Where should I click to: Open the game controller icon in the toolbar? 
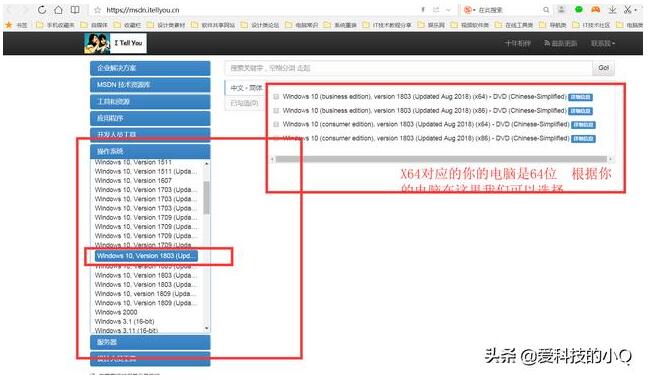(x=596, y=10)
